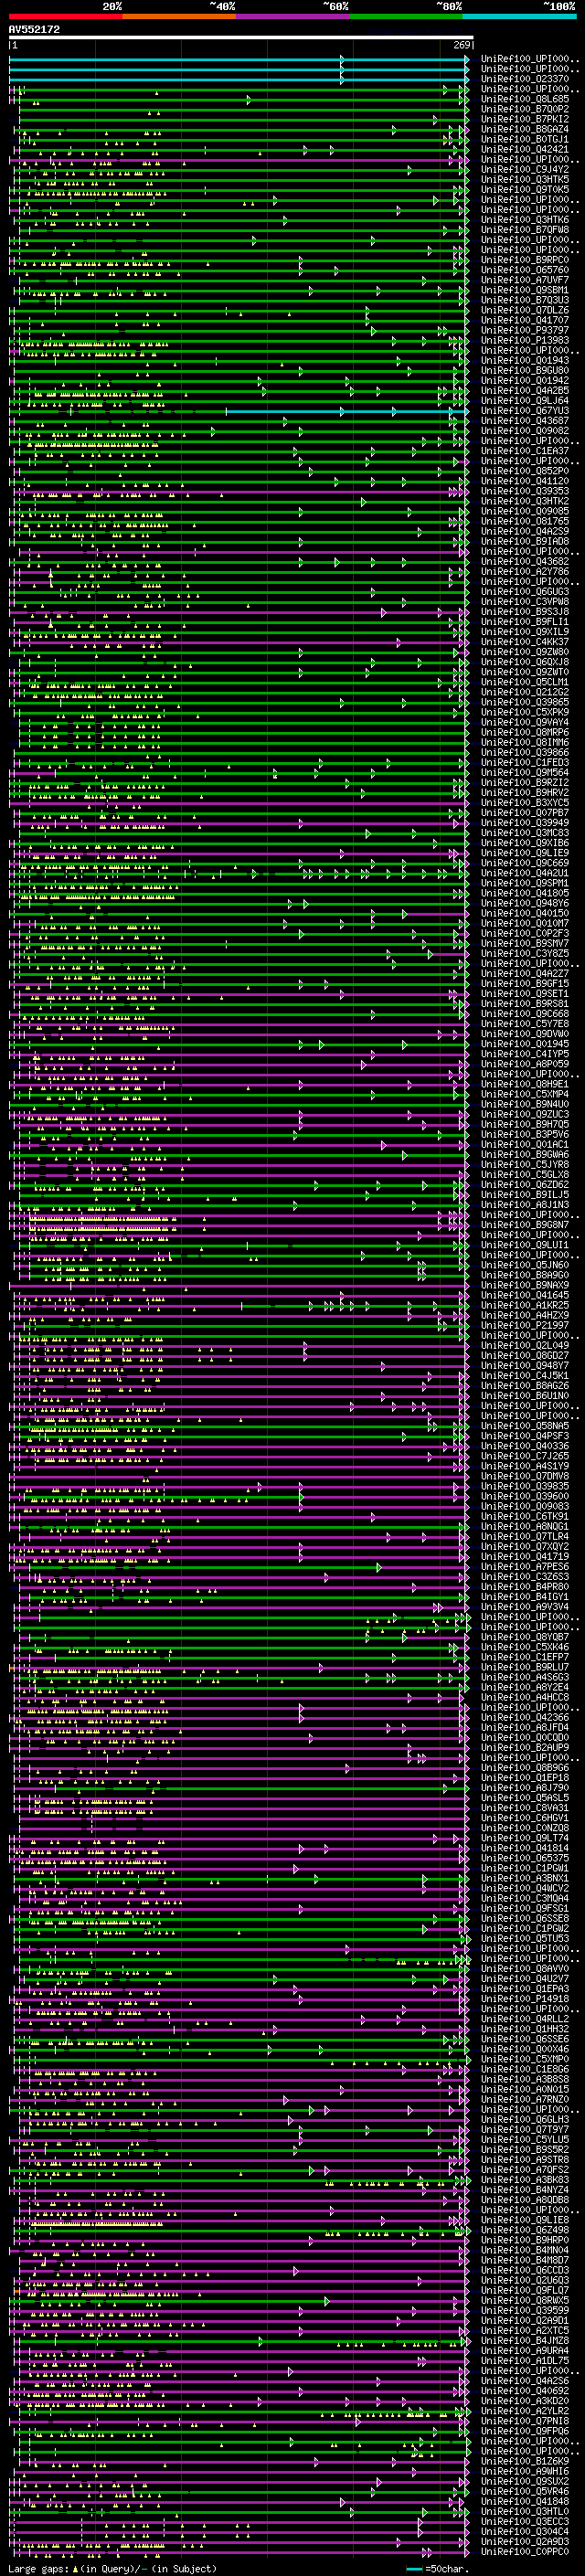Select hit label UniRef100_Q5CLM1
This screenshot has width=585, height=2576.
(525, 682)
